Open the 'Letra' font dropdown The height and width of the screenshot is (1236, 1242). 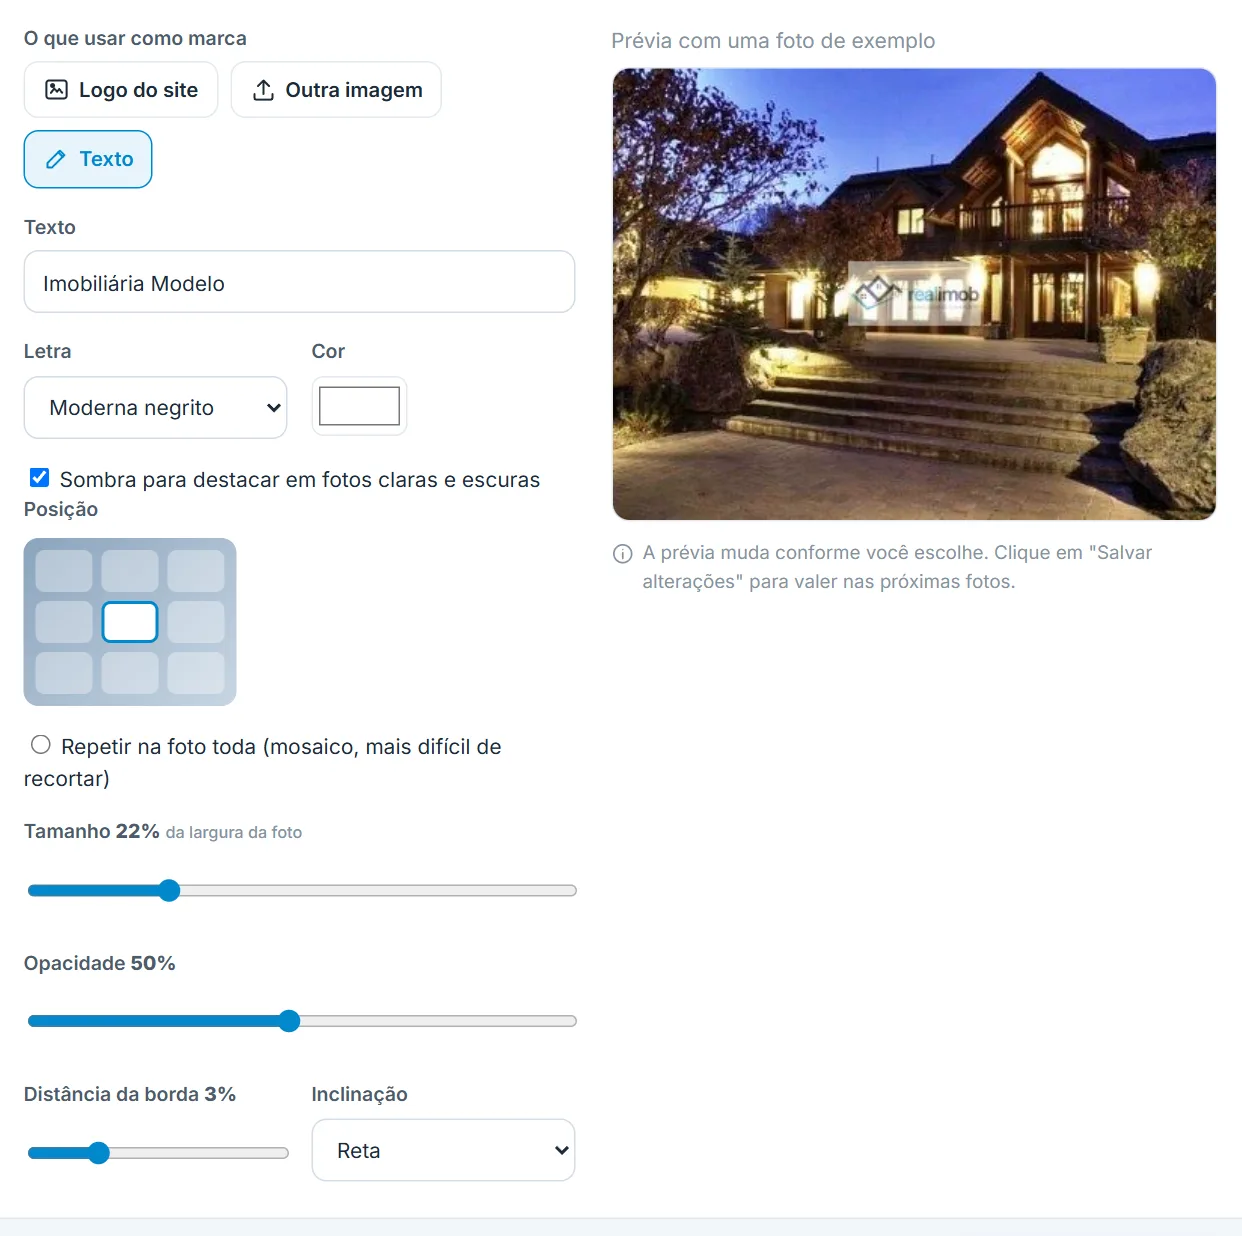tap(155, 407)
